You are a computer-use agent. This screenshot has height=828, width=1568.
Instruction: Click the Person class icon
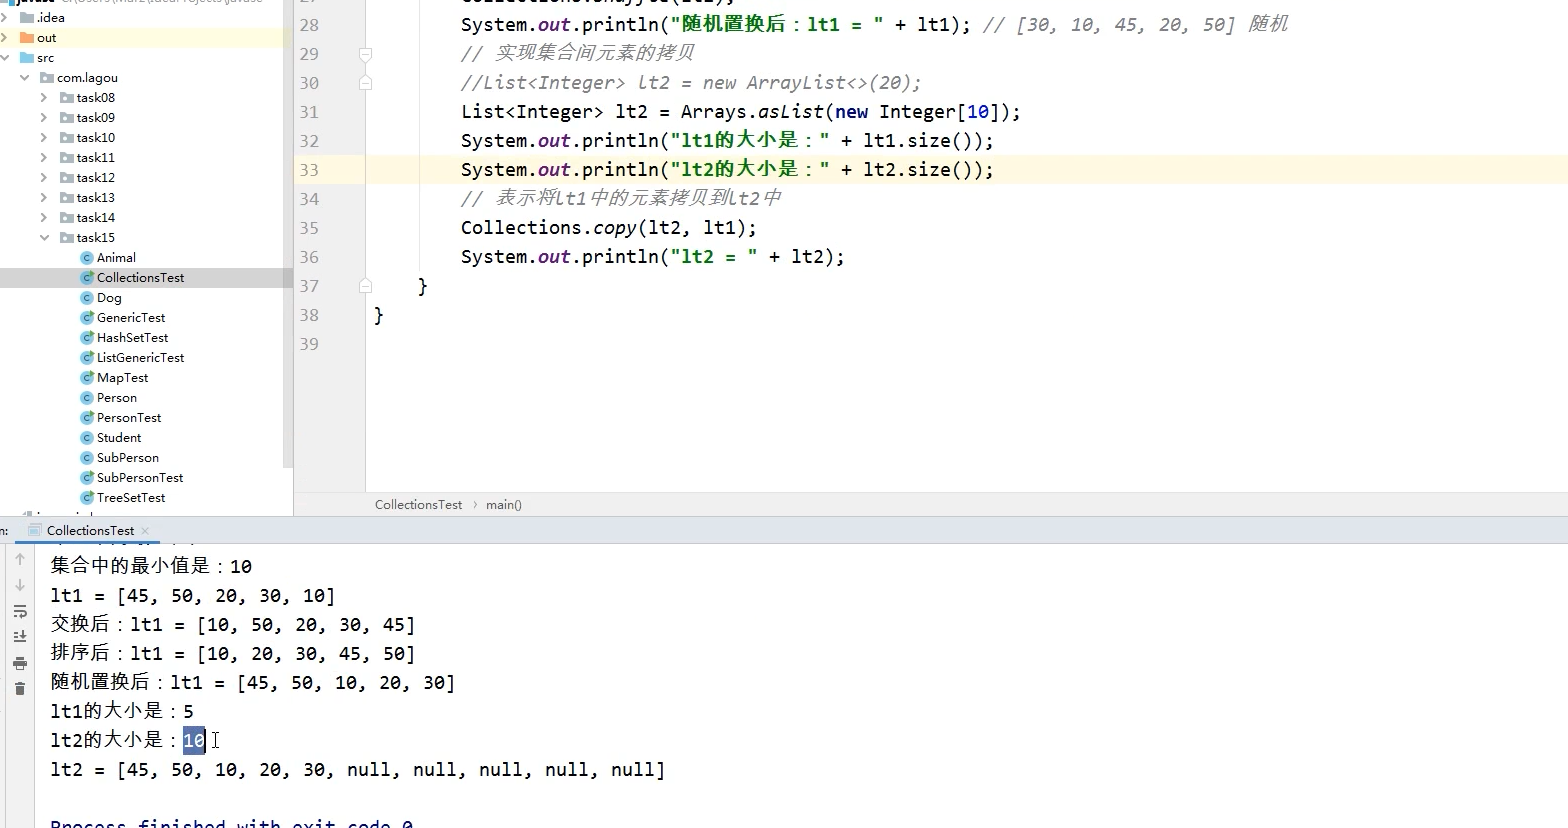tap(87, 398)
